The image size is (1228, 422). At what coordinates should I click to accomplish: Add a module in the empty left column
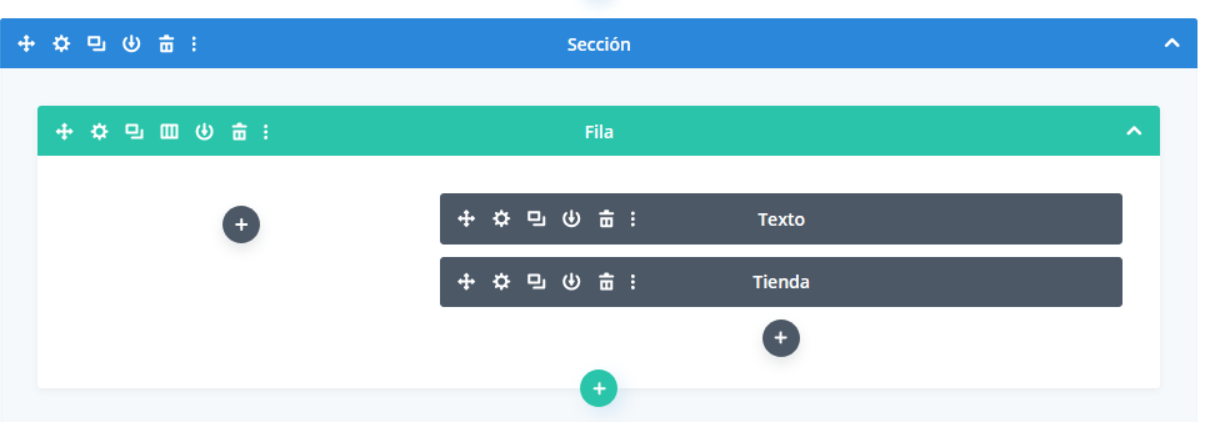[x=241, y=225]
